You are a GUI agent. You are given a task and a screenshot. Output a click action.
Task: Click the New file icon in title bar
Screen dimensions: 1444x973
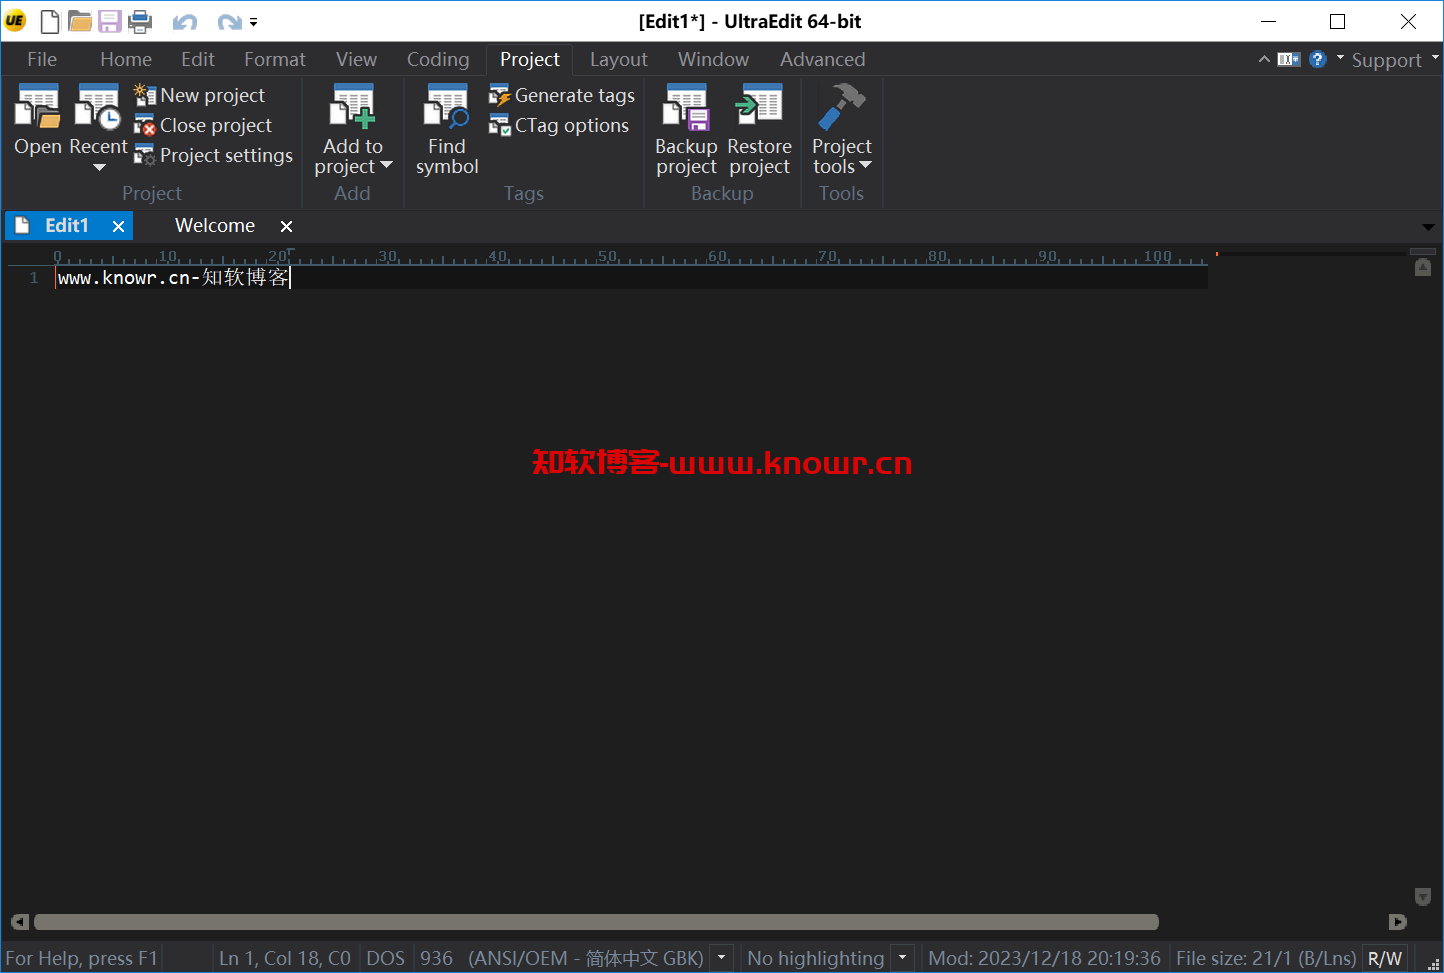[x=49, y=21]
